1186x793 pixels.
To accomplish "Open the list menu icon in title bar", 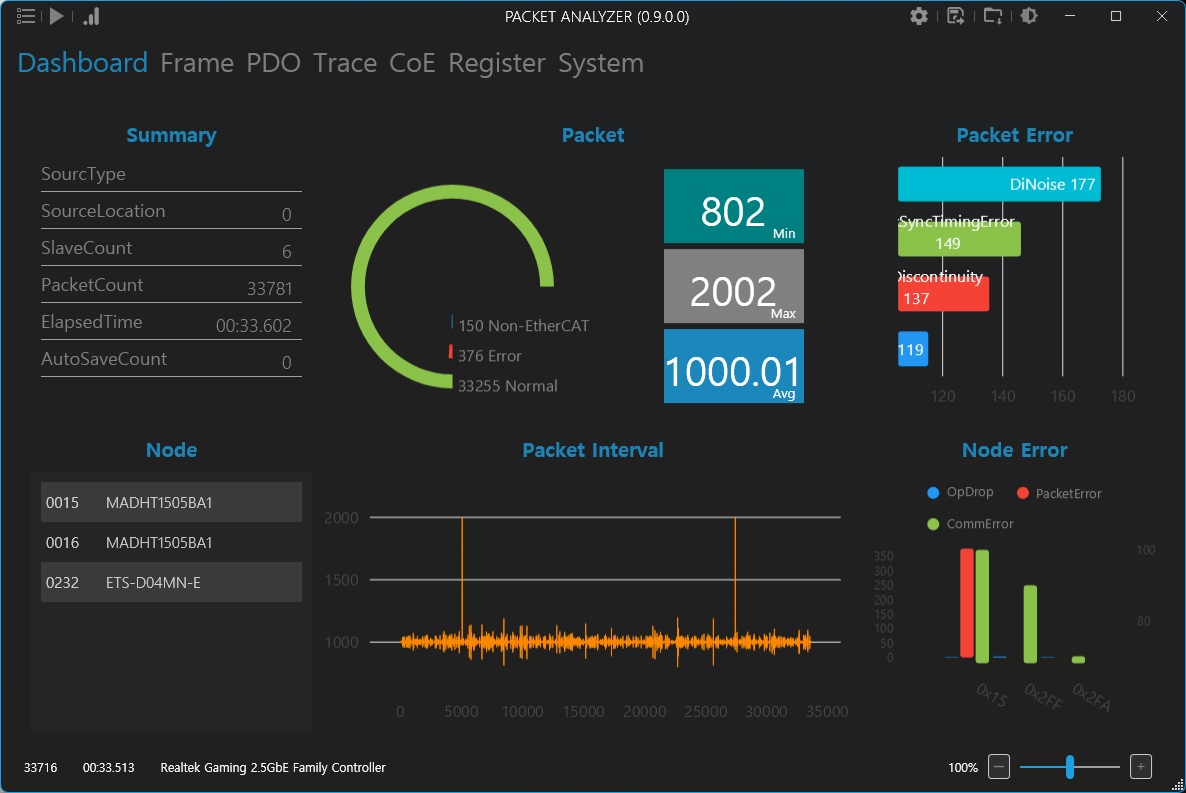I will coord(26,16).
